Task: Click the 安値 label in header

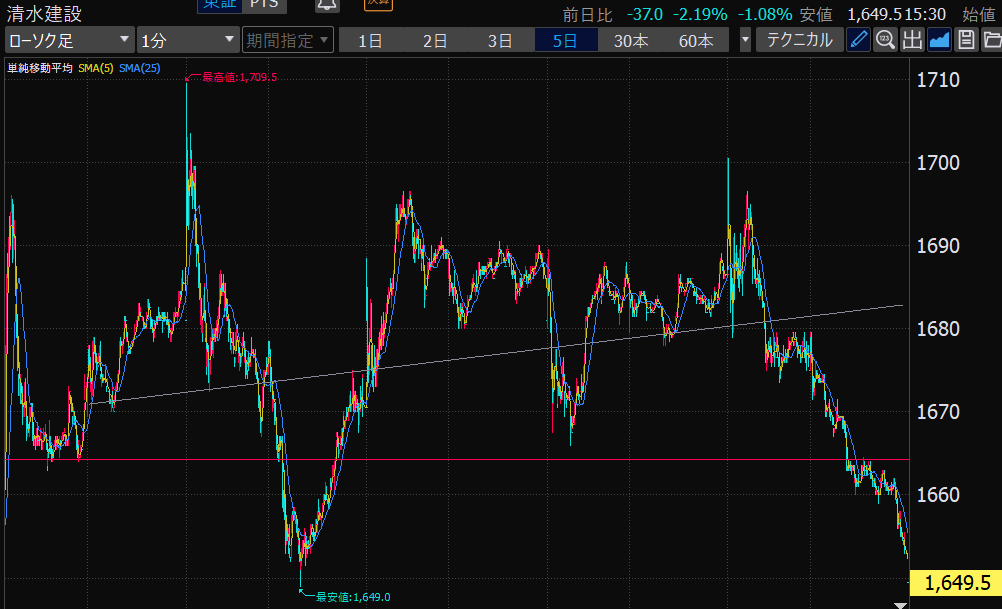Action: 817,15
